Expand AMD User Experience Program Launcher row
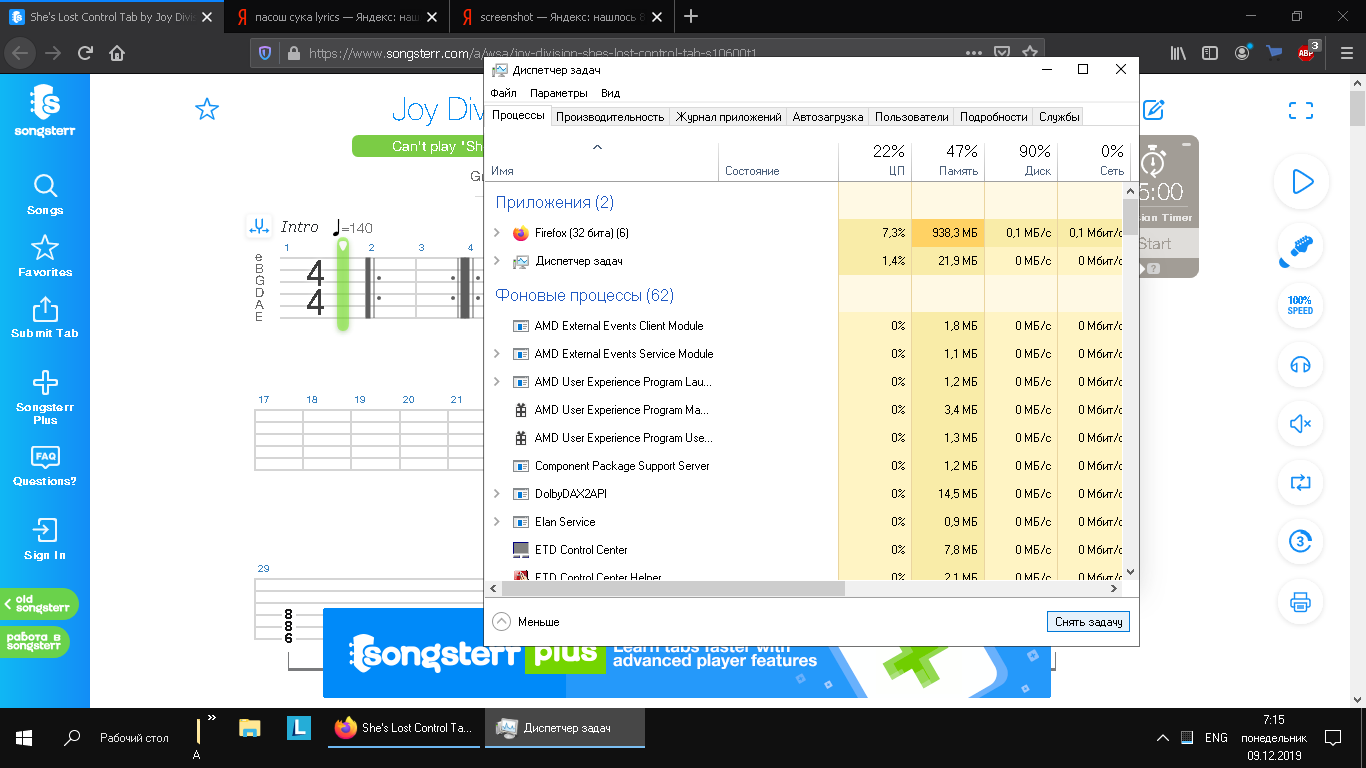 pos(497,382)
